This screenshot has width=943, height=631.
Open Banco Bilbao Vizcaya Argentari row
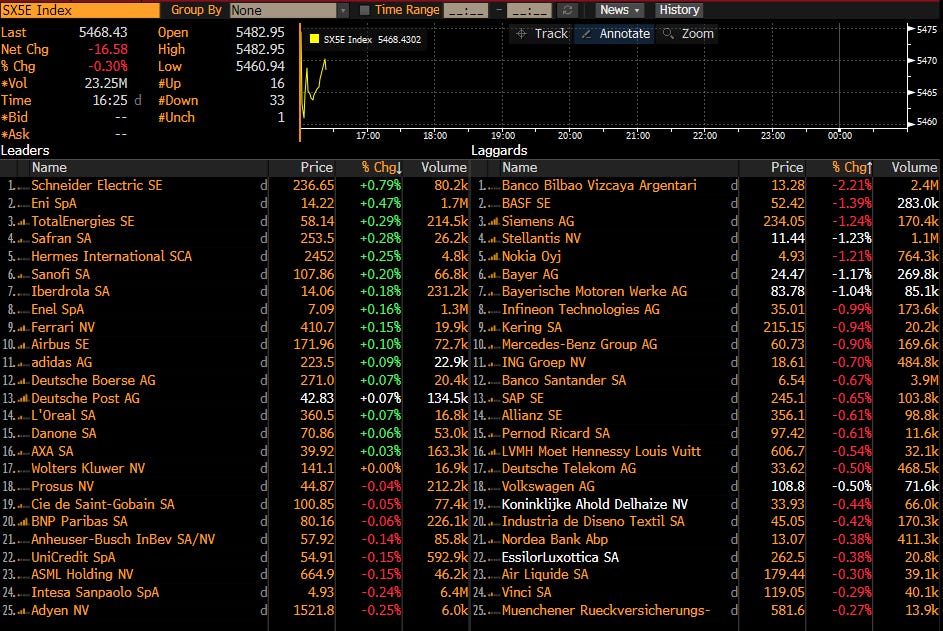(705, 185)
